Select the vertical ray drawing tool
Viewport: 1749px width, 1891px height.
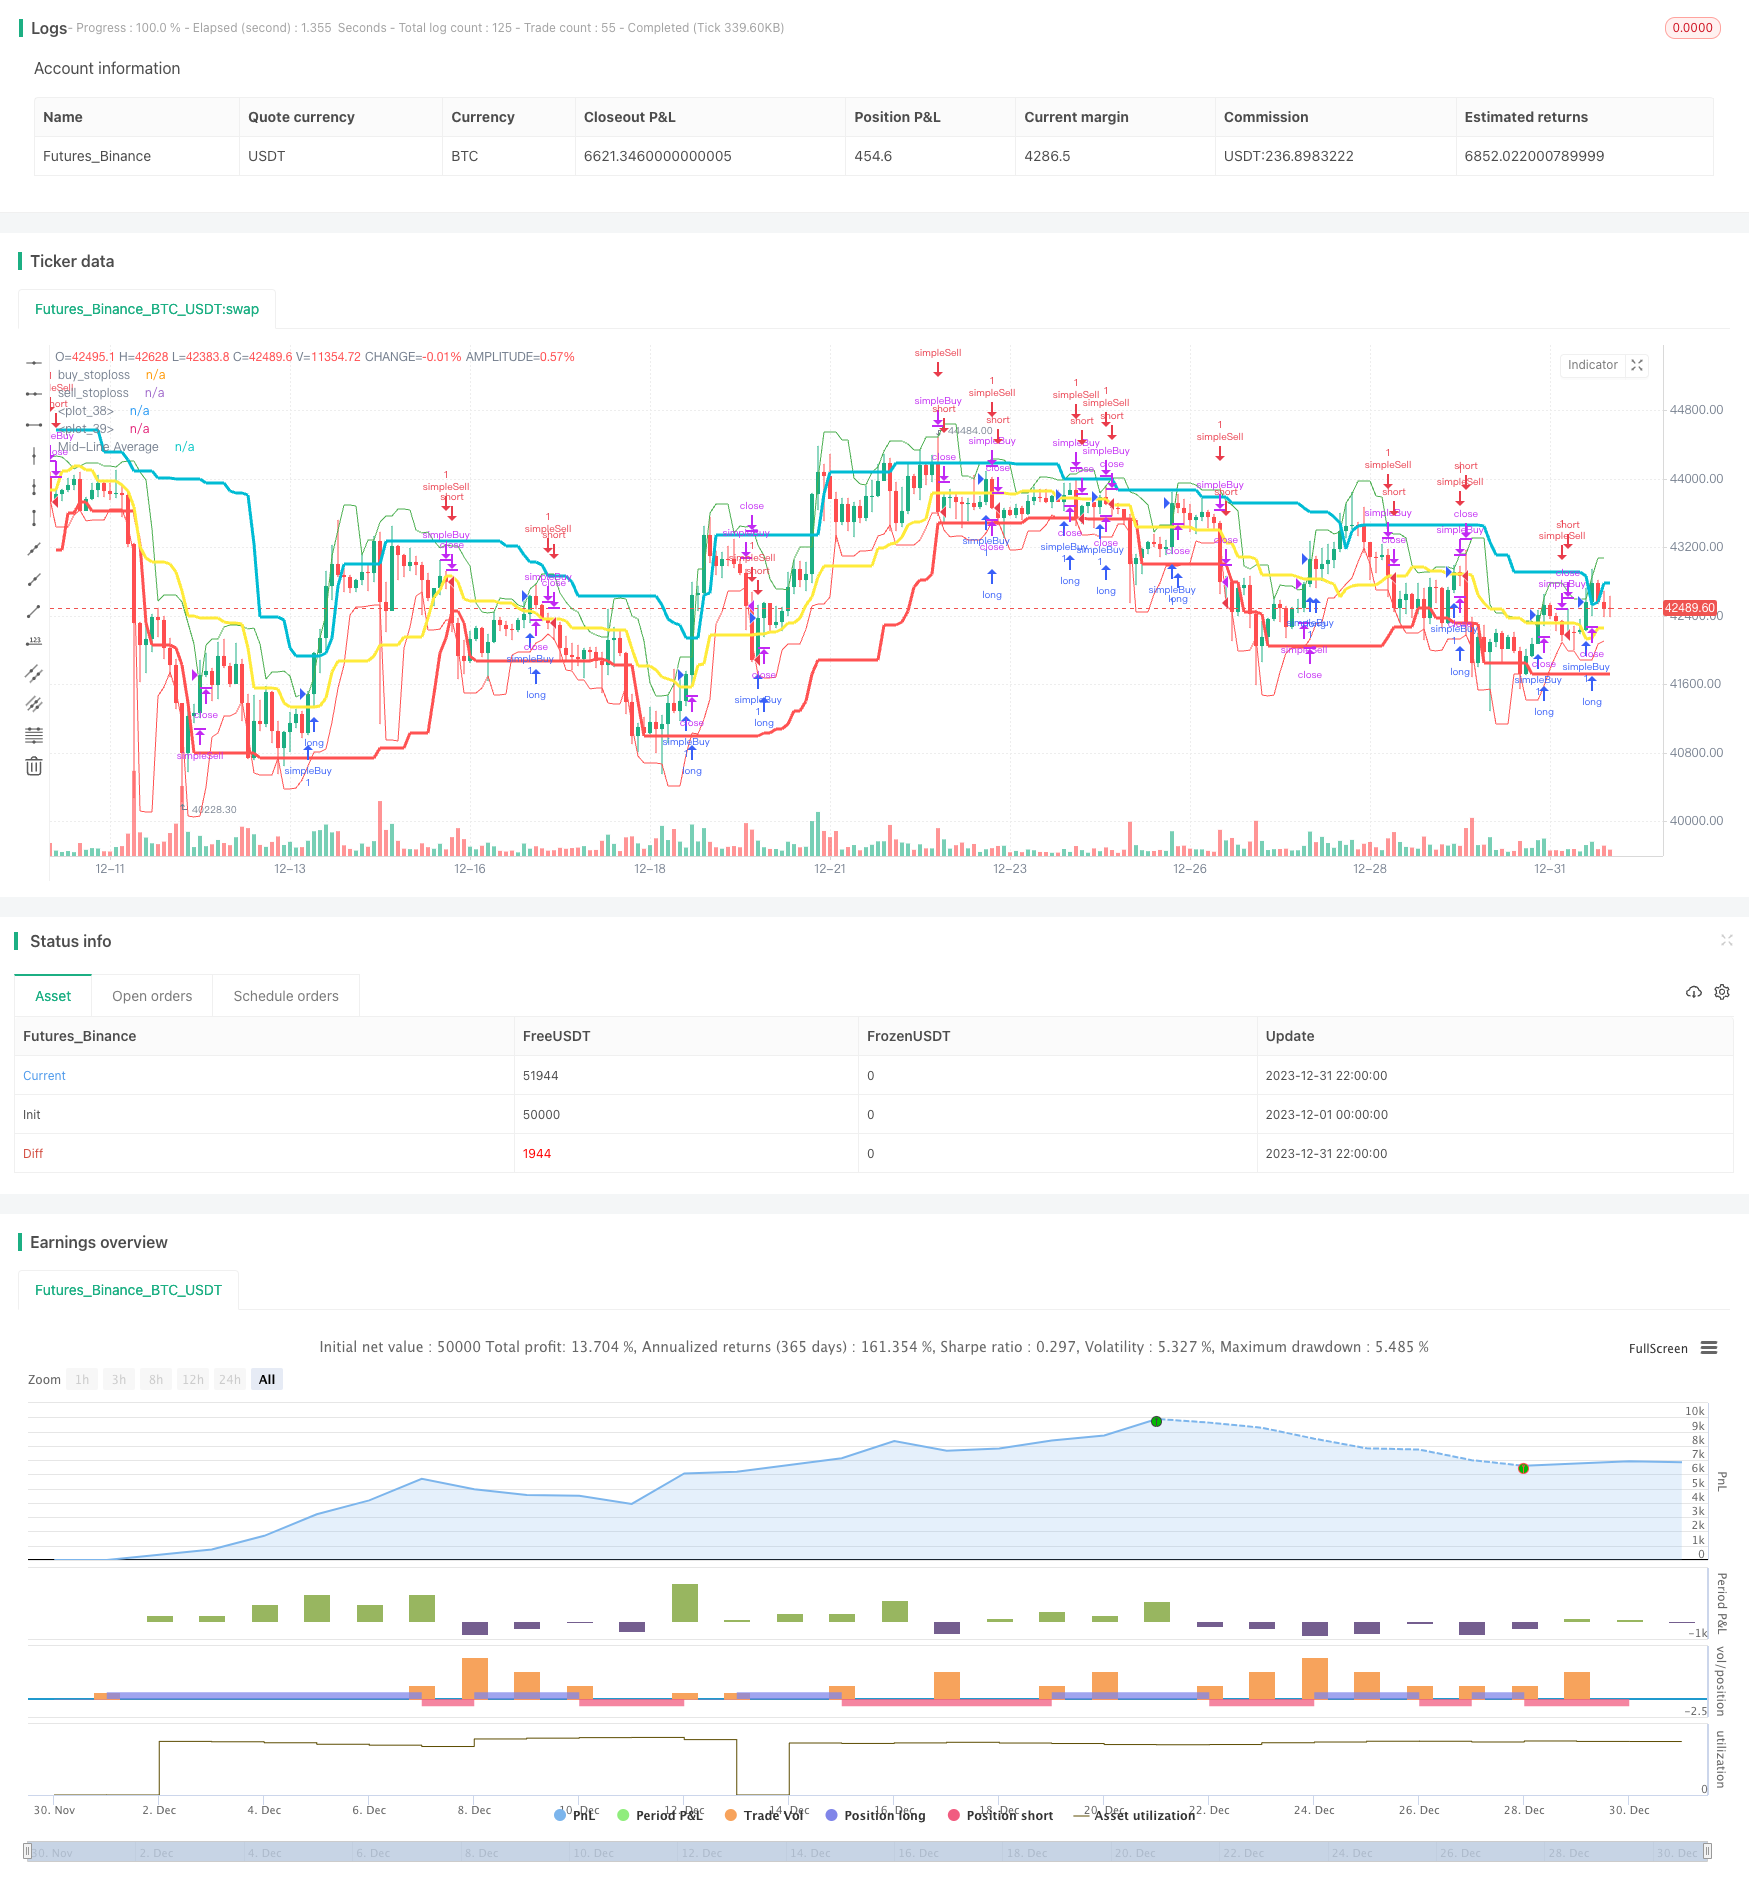tap(34, 487)
